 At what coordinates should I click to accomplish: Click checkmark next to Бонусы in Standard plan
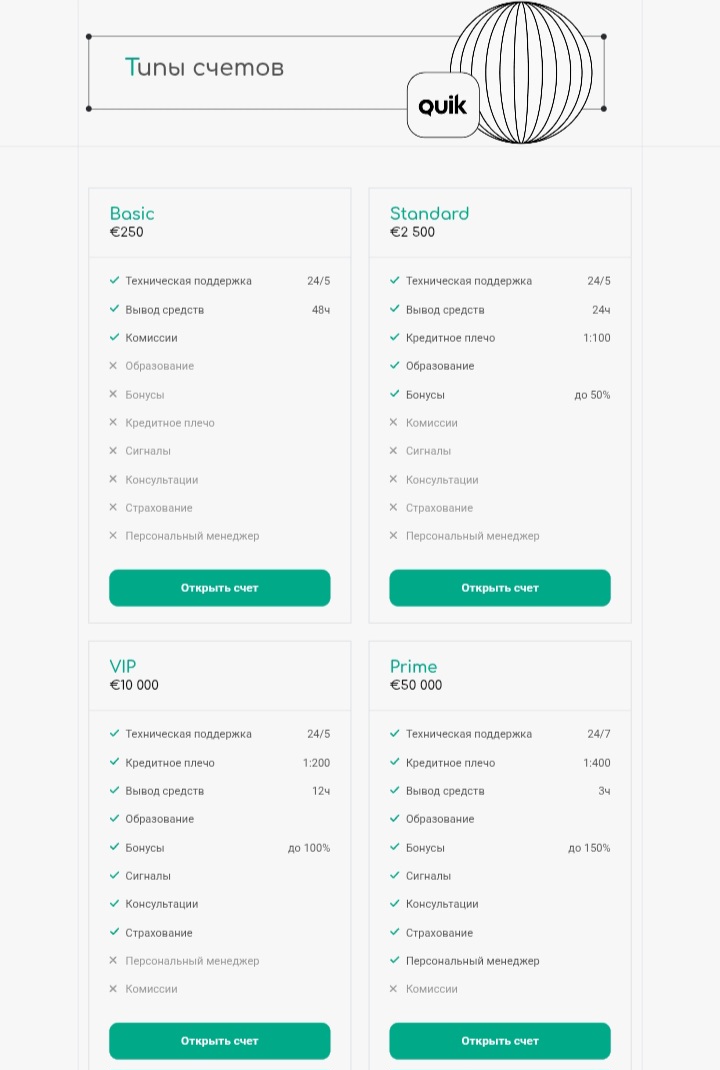[394, 394]
